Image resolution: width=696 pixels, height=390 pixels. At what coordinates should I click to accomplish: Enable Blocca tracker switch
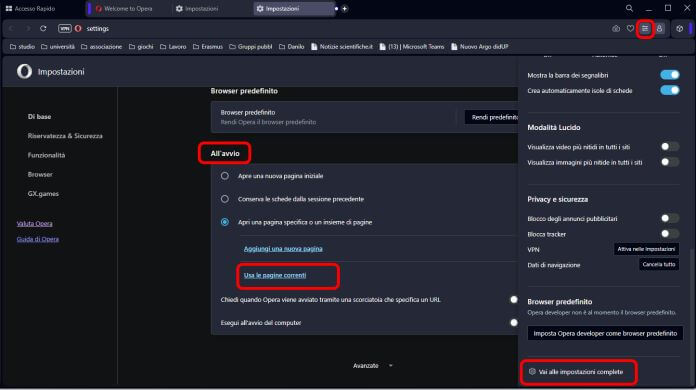(x=669, y=233)
